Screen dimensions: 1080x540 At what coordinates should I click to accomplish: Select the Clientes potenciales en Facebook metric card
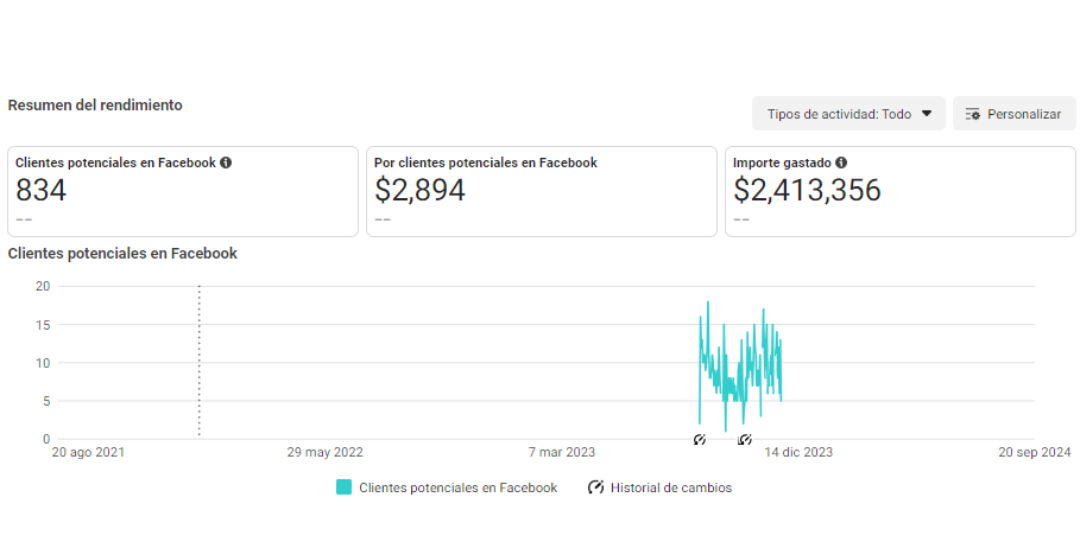point(183,191)
